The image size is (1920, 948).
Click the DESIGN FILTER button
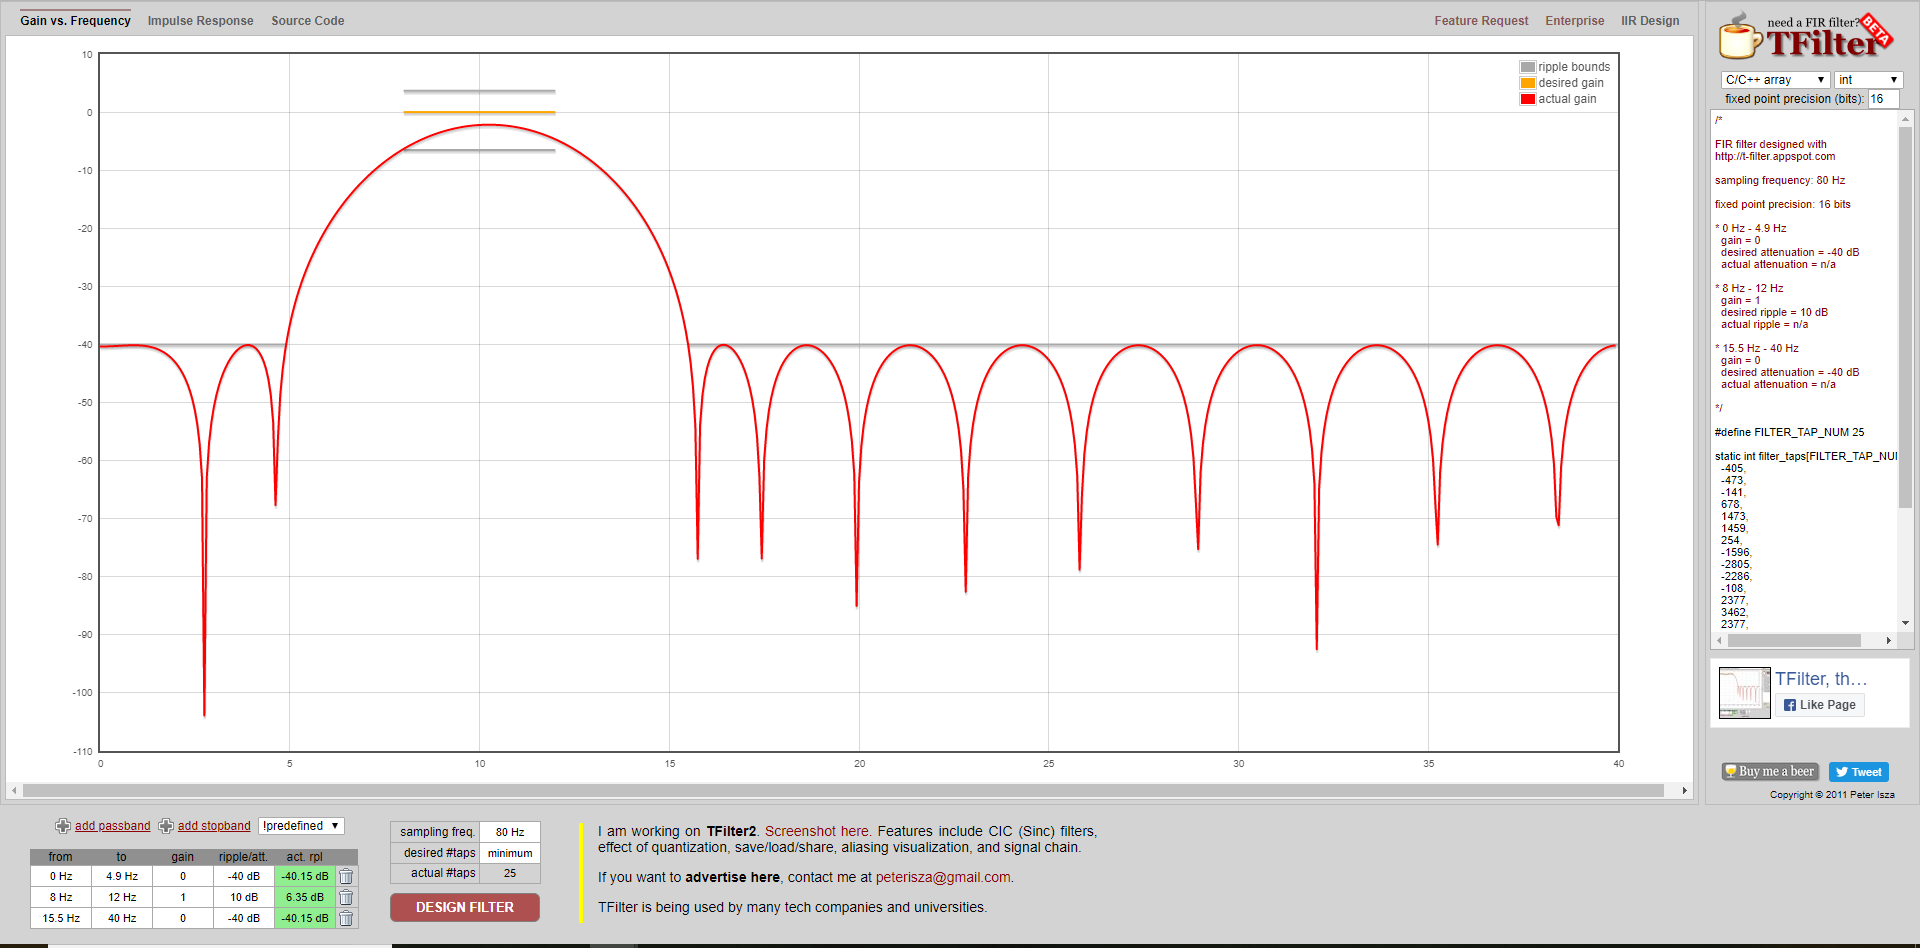pyautogui.click(x=465, y=907)
